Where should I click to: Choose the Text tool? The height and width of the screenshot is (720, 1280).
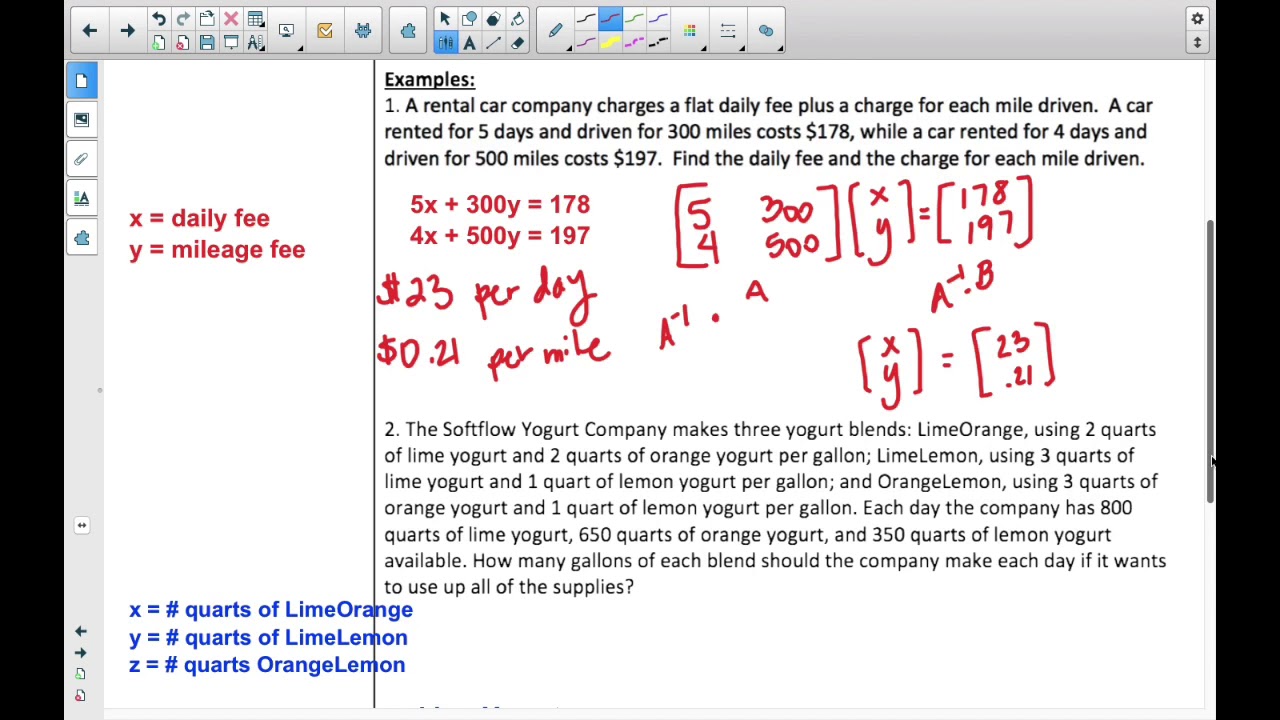click(x=469, y=43)
